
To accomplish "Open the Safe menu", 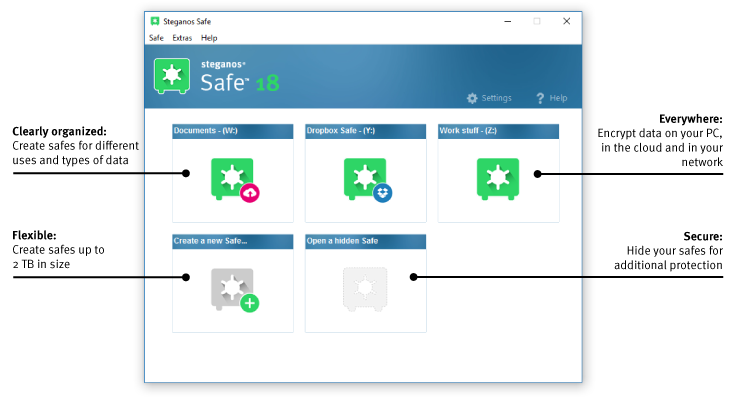I will pos(156,38).
